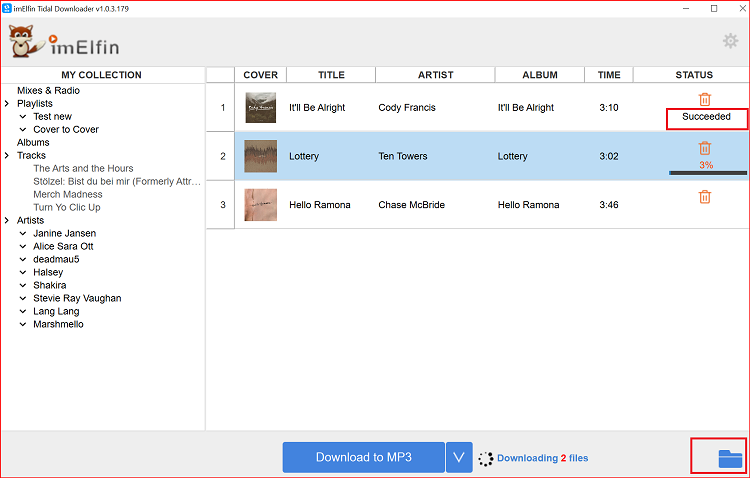The width and height of the screenshot is (750, 478).
Task: Collapse the Test new playlist chevron
Action: click(22, 116)
